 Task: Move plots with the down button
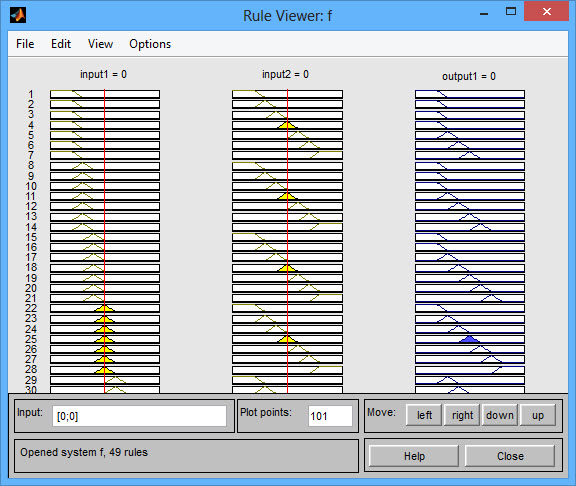[x=500, y=415]
